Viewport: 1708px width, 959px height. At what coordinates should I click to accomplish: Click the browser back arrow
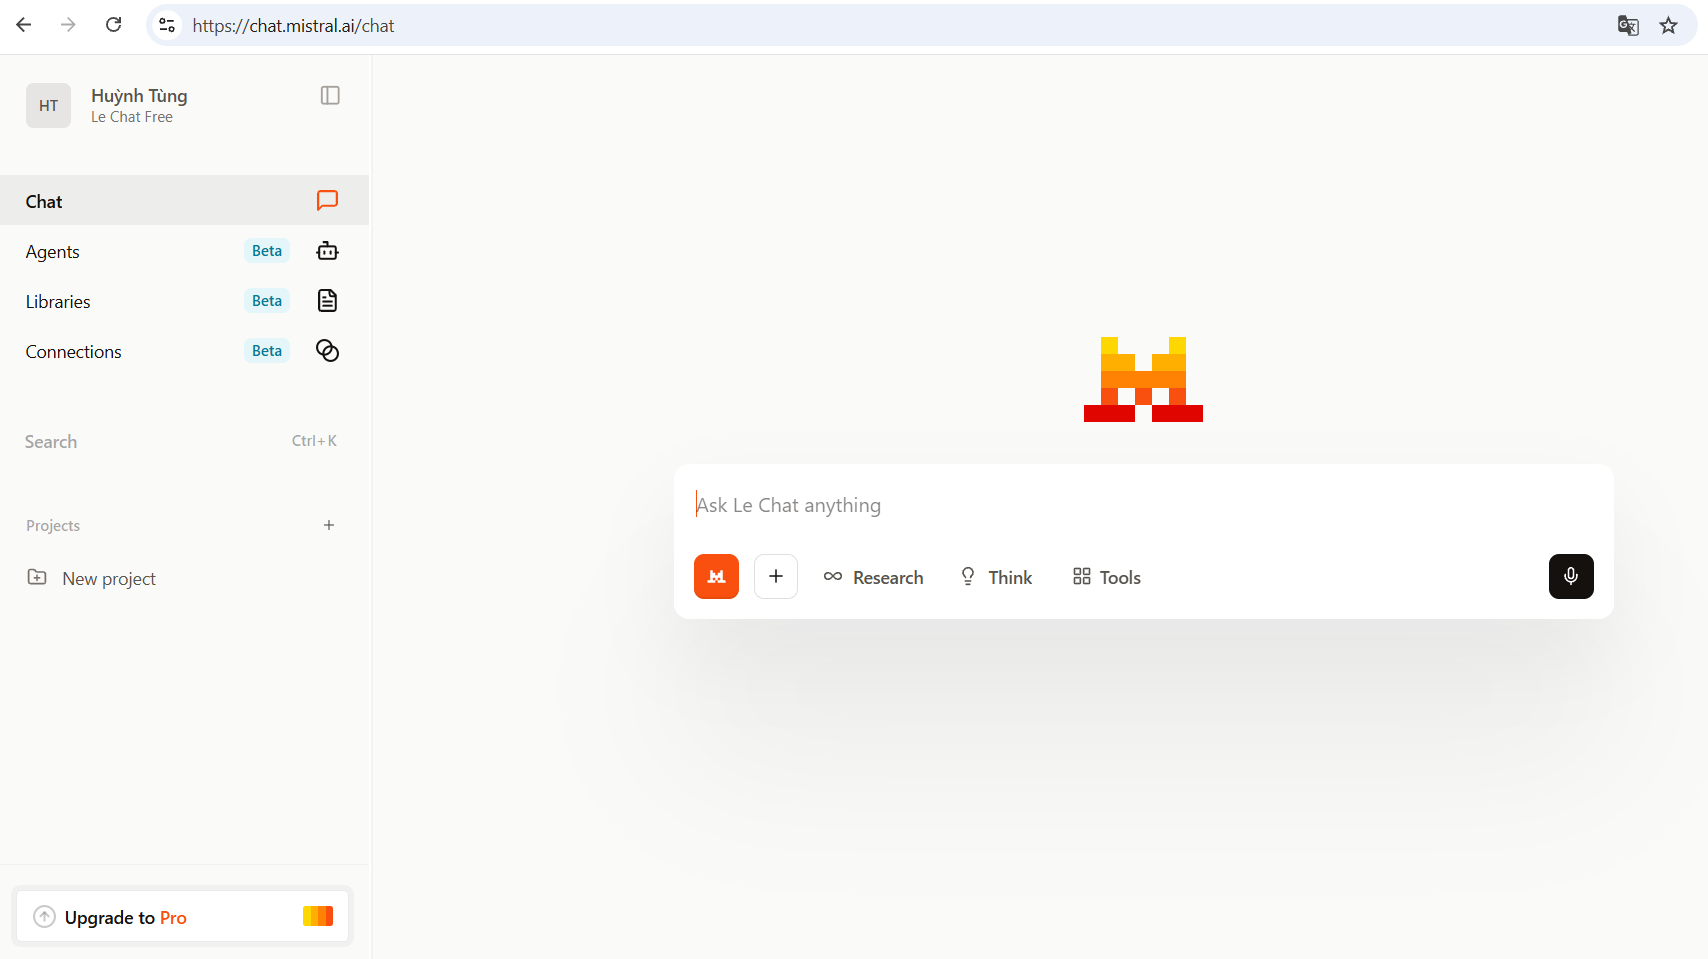click(x=24, y=25)
